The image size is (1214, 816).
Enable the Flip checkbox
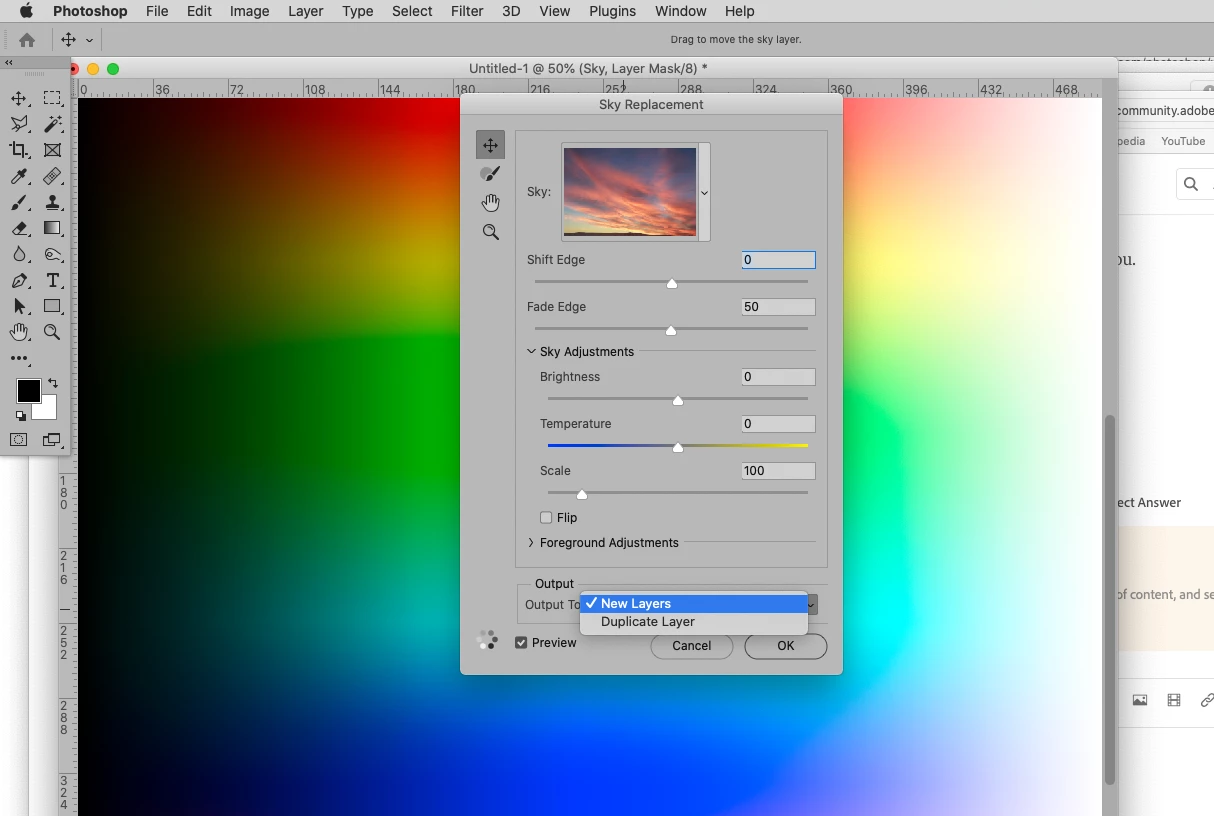point(546,518)
